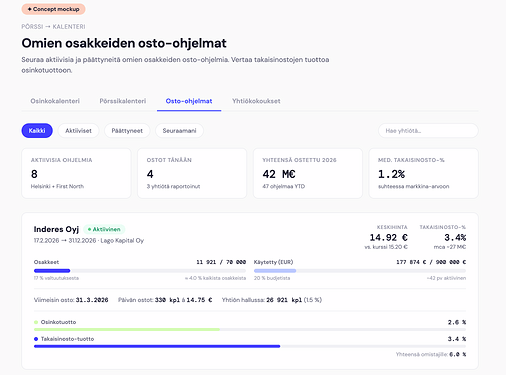Image resolution: width=506 pixels, height=375 pixels.
Task: Click the '47 ohjelmaa YTD' text
Action: 284,186
